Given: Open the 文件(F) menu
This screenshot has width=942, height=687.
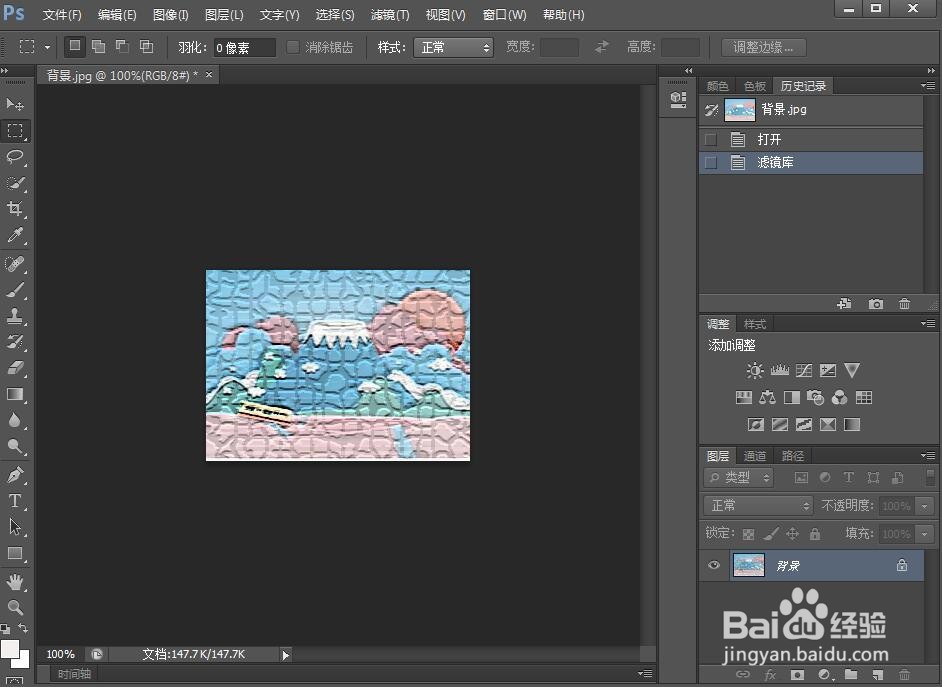Looking at the screenshot, I should [x=62, y=14].
